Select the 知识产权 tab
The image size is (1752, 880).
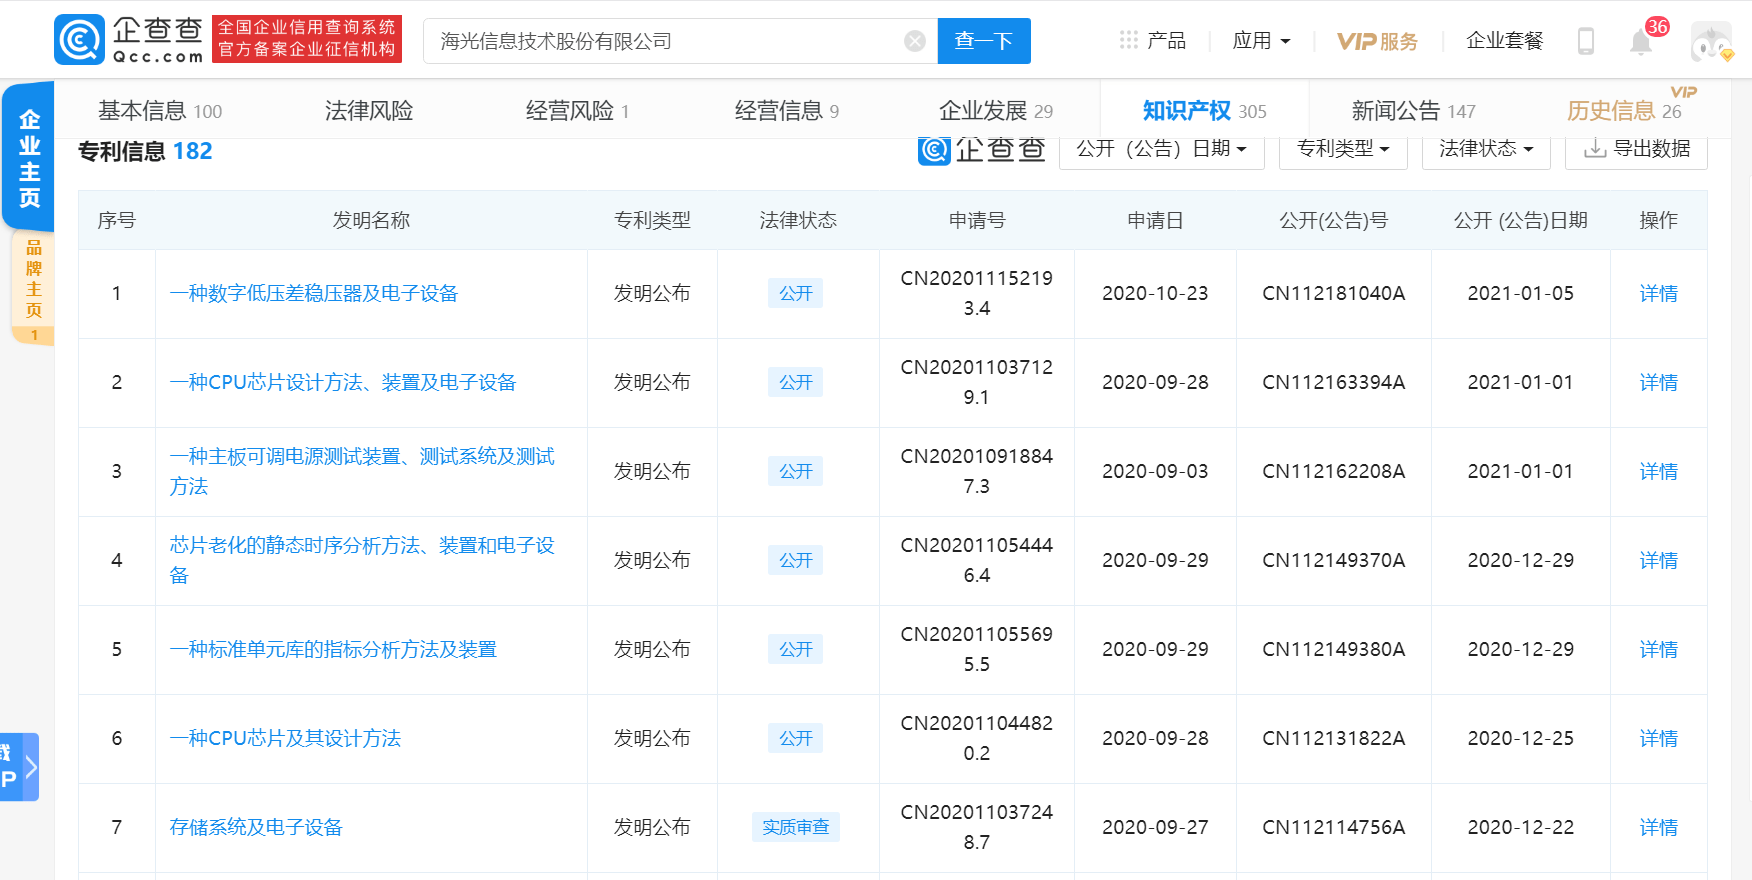(x=1204, y=111)
